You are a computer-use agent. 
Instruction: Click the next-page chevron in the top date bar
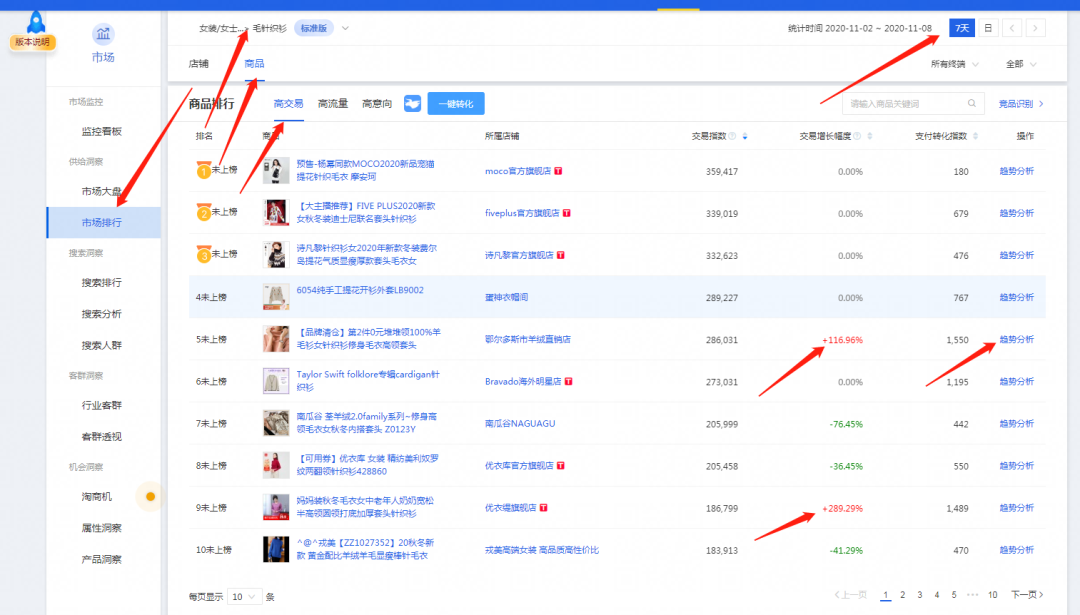click(x=1037, y=28)
